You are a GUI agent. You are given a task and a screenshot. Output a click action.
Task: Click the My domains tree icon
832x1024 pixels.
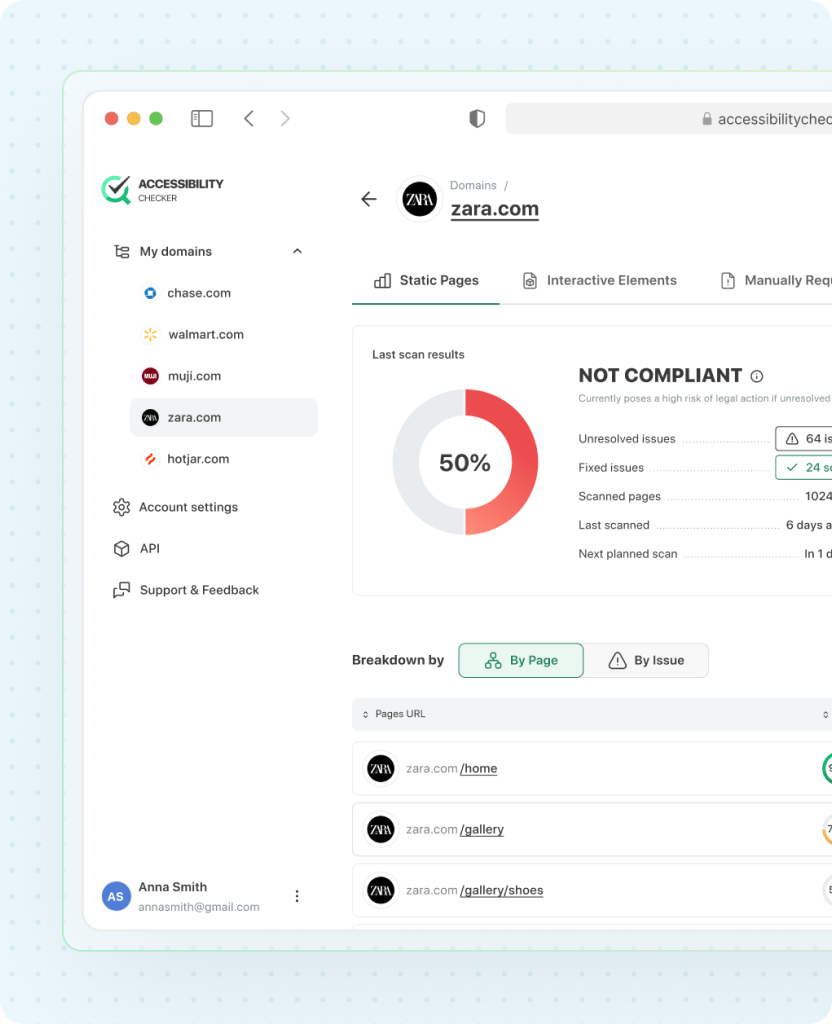point(121,251)
